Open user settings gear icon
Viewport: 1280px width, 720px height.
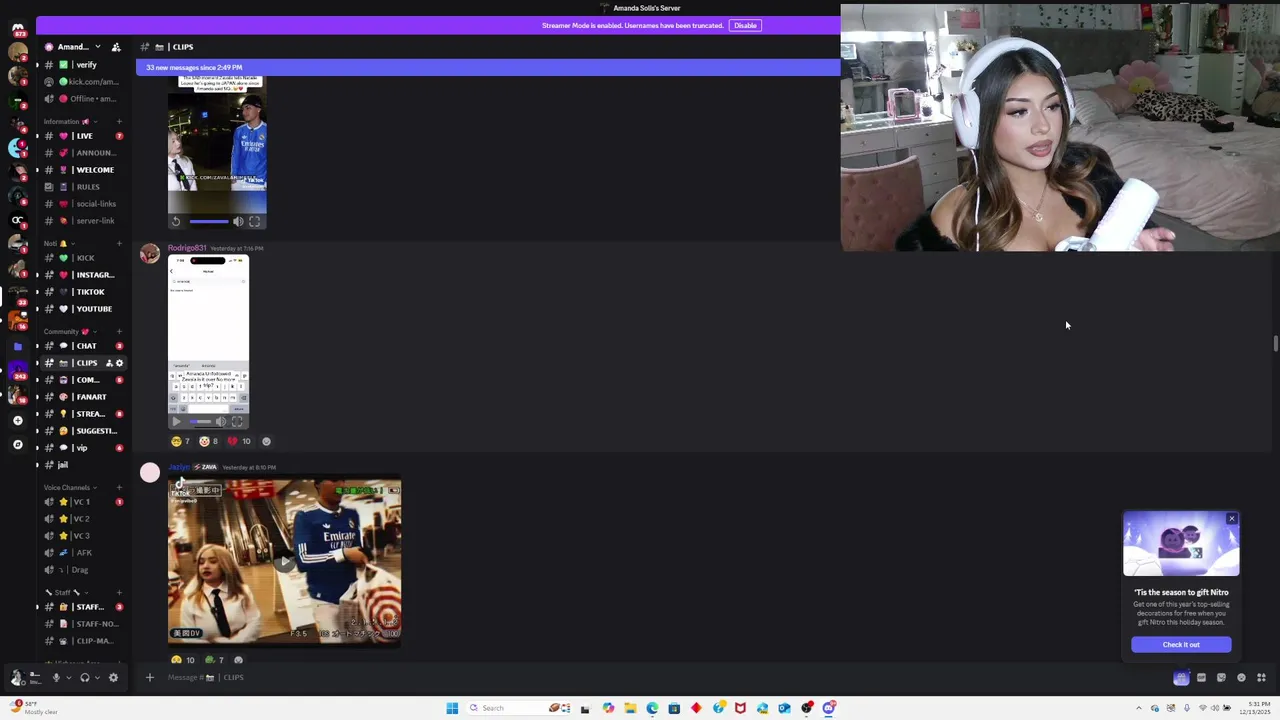pos(113,677)
